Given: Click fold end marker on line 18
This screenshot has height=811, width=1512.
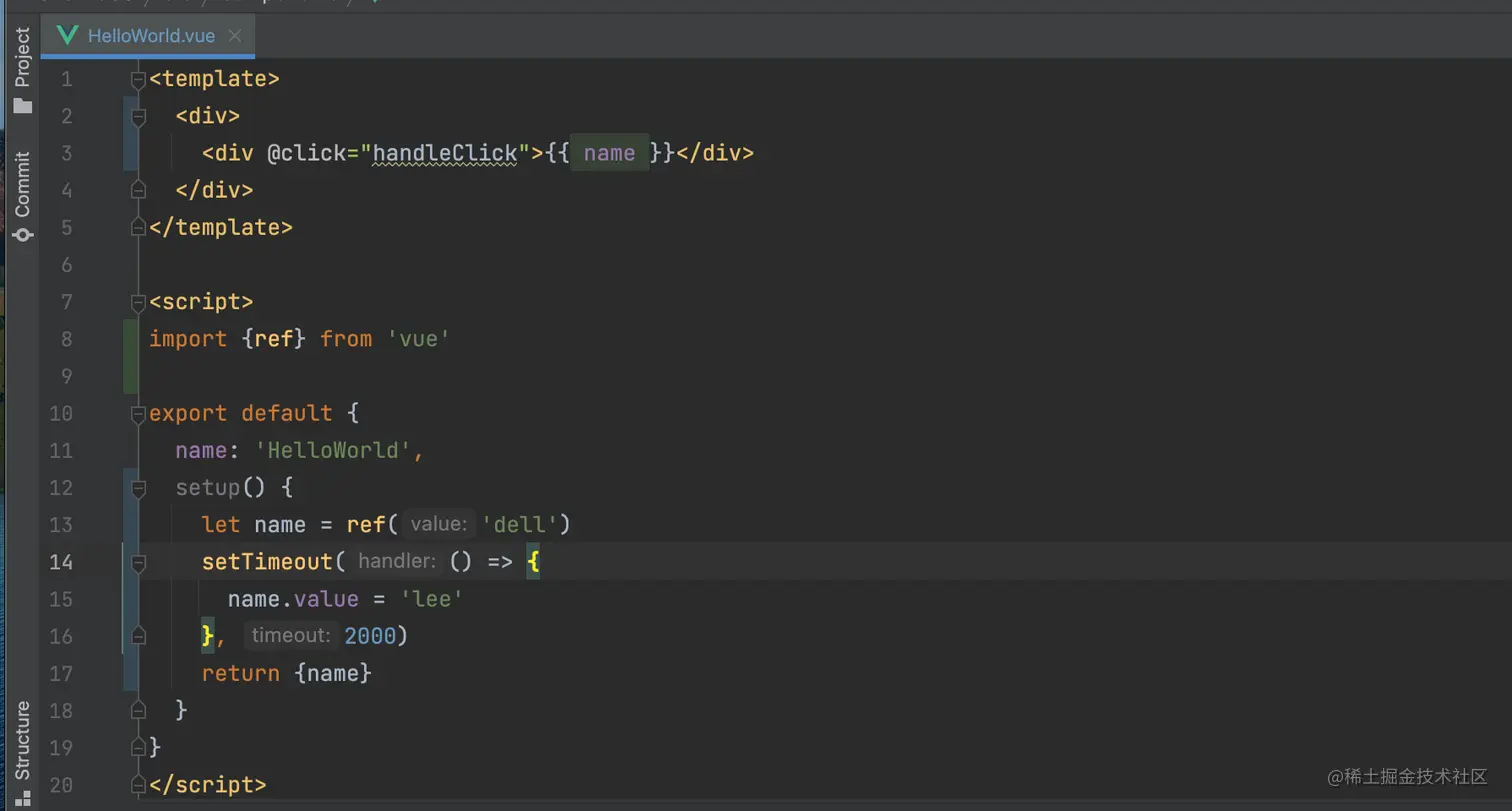Looking at the screenshot, I should coord(139,710).
